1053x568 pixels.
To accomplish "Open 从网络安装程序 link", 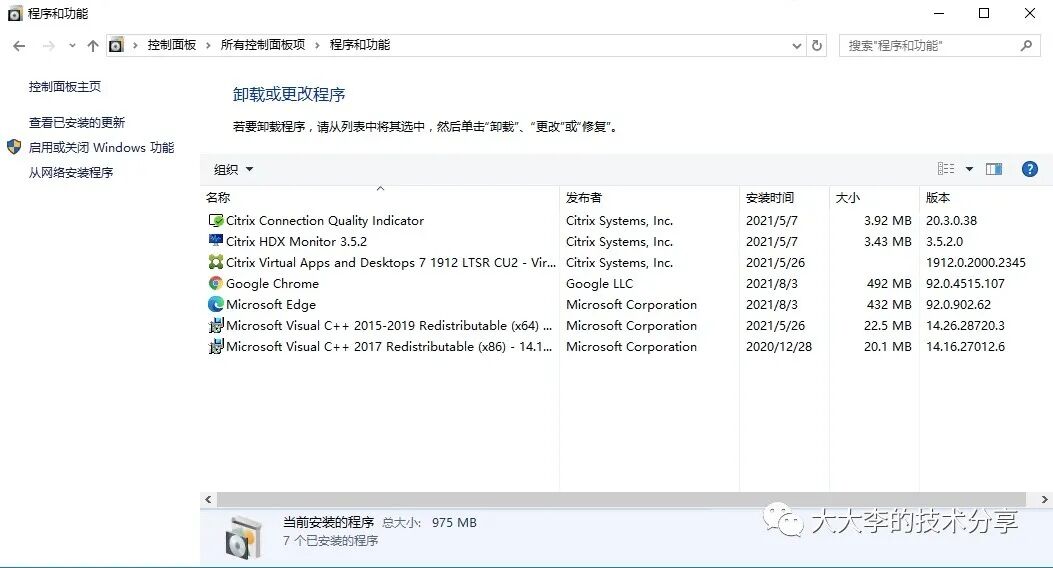I will click(71, 173).
